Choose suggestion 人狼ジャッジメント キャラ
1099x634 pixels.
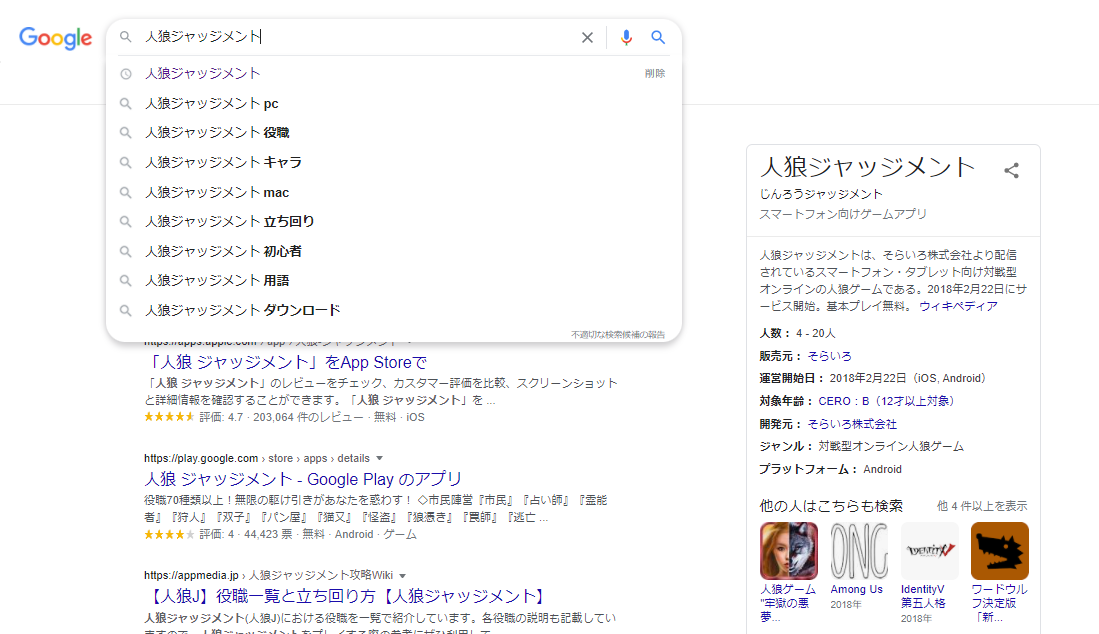coord(393,163)
